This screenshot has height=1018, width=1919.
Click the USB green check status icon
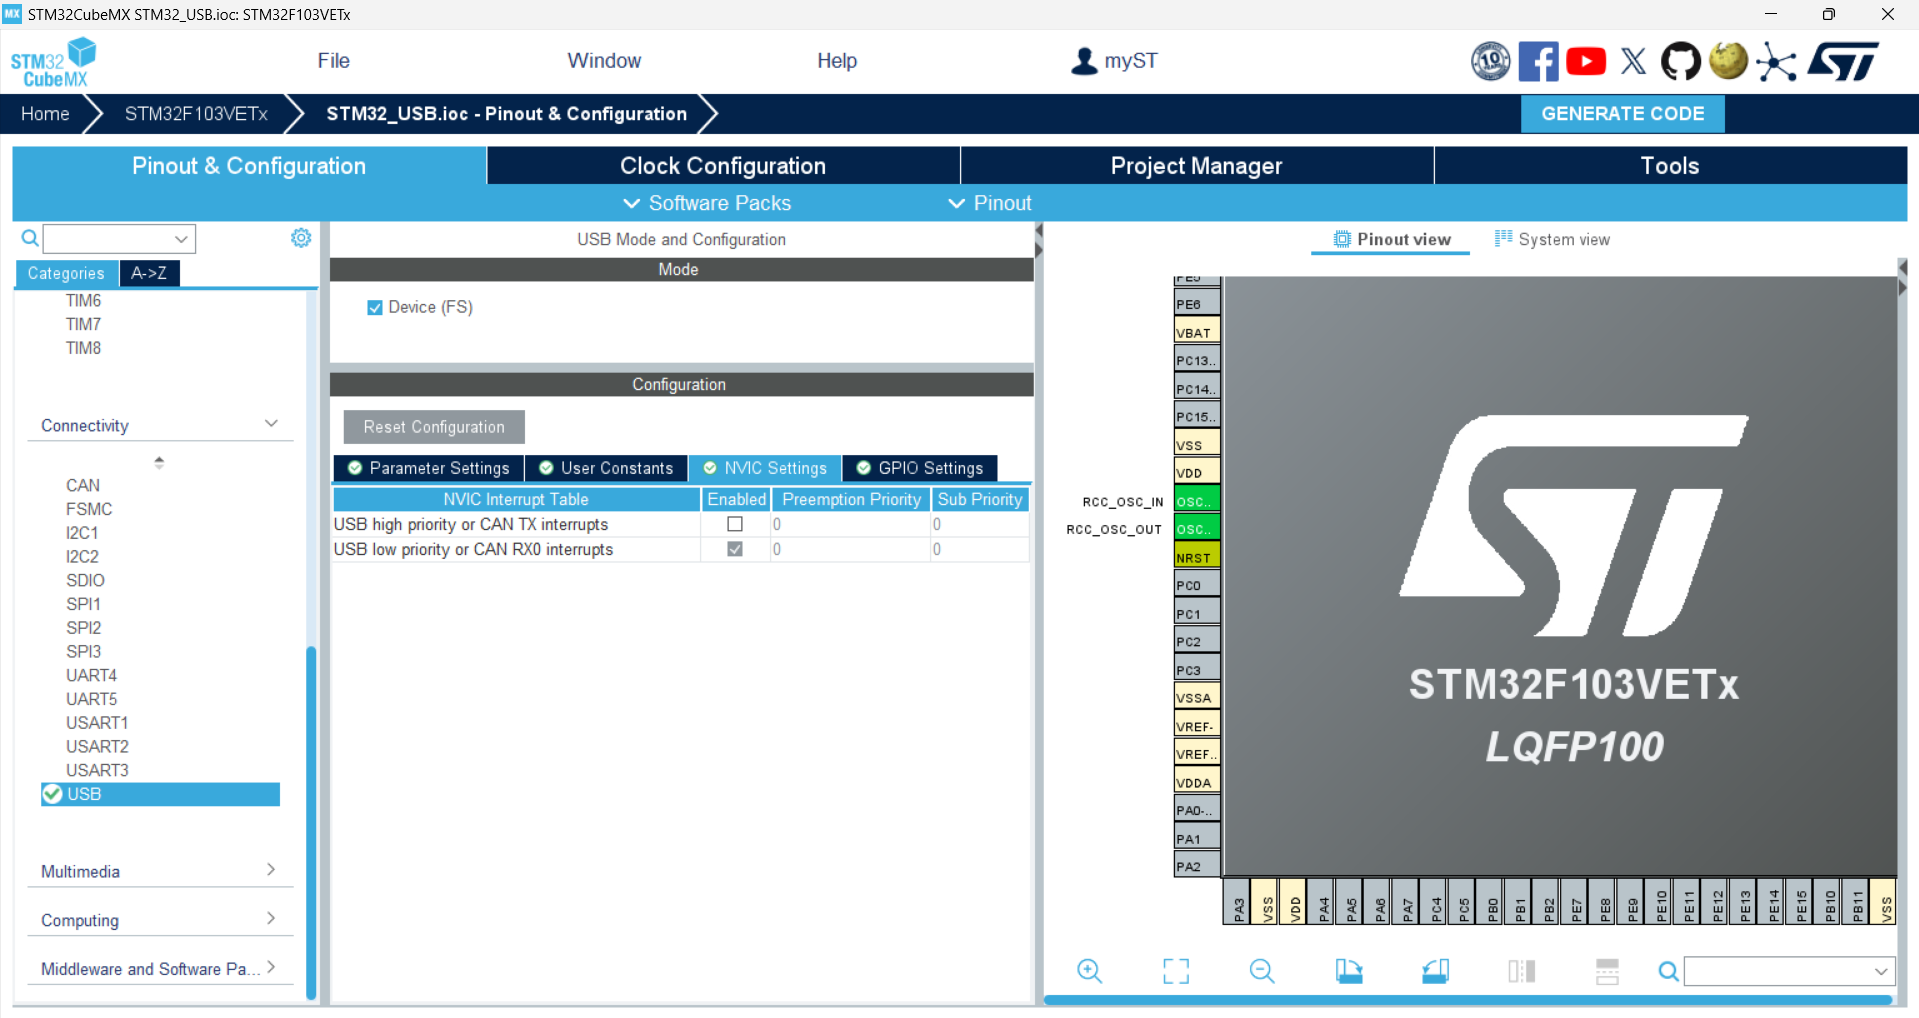pyautogui.click(x=53, y=794)
